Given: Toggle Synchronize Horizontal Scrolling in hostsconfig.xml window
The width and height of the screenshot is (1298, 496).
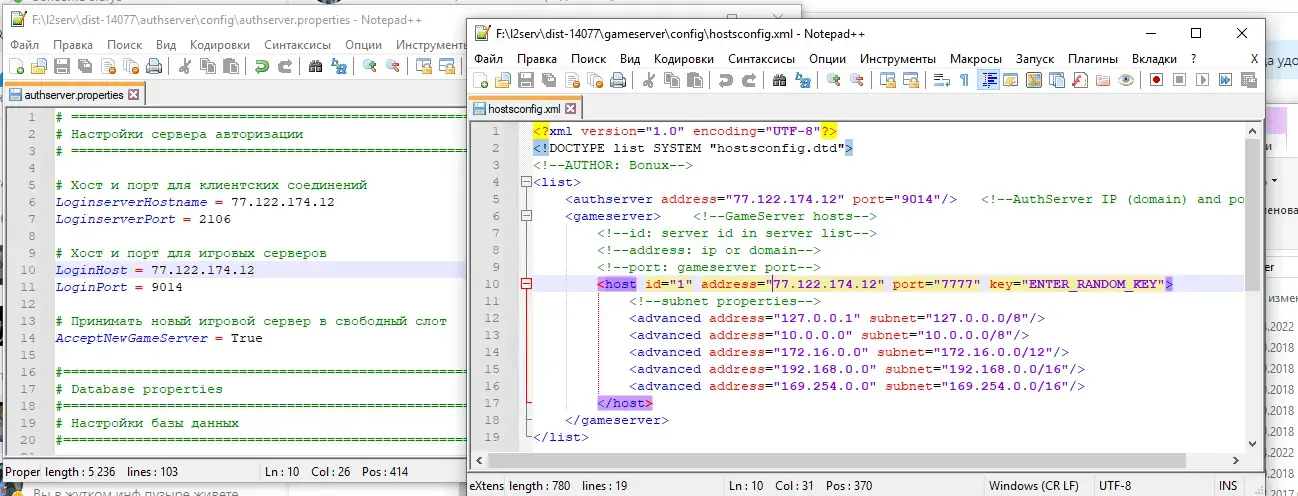Looking at the screenshot, I should (x=911, y=80).
